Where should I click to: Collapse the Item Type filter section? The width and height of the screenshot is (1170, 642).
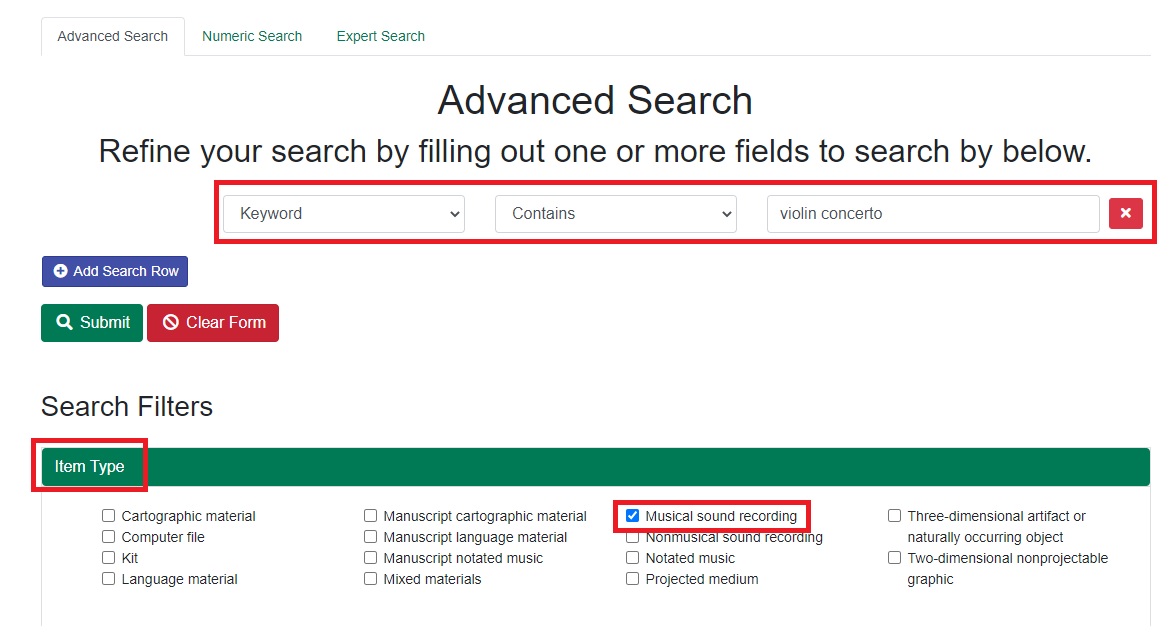[89, 466]
